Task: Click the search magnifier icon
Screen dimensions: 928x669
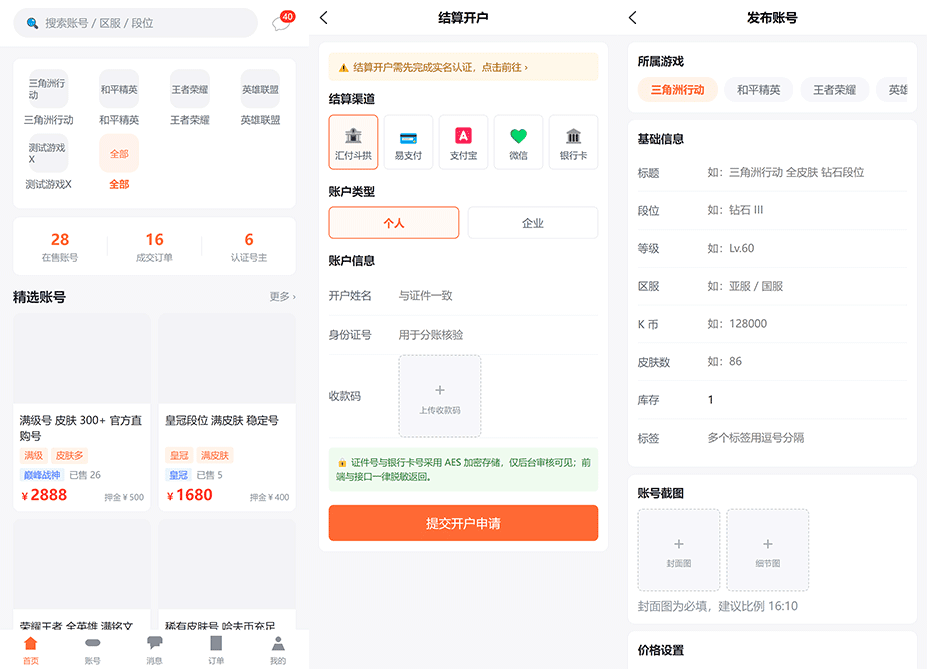Action: 33,23
